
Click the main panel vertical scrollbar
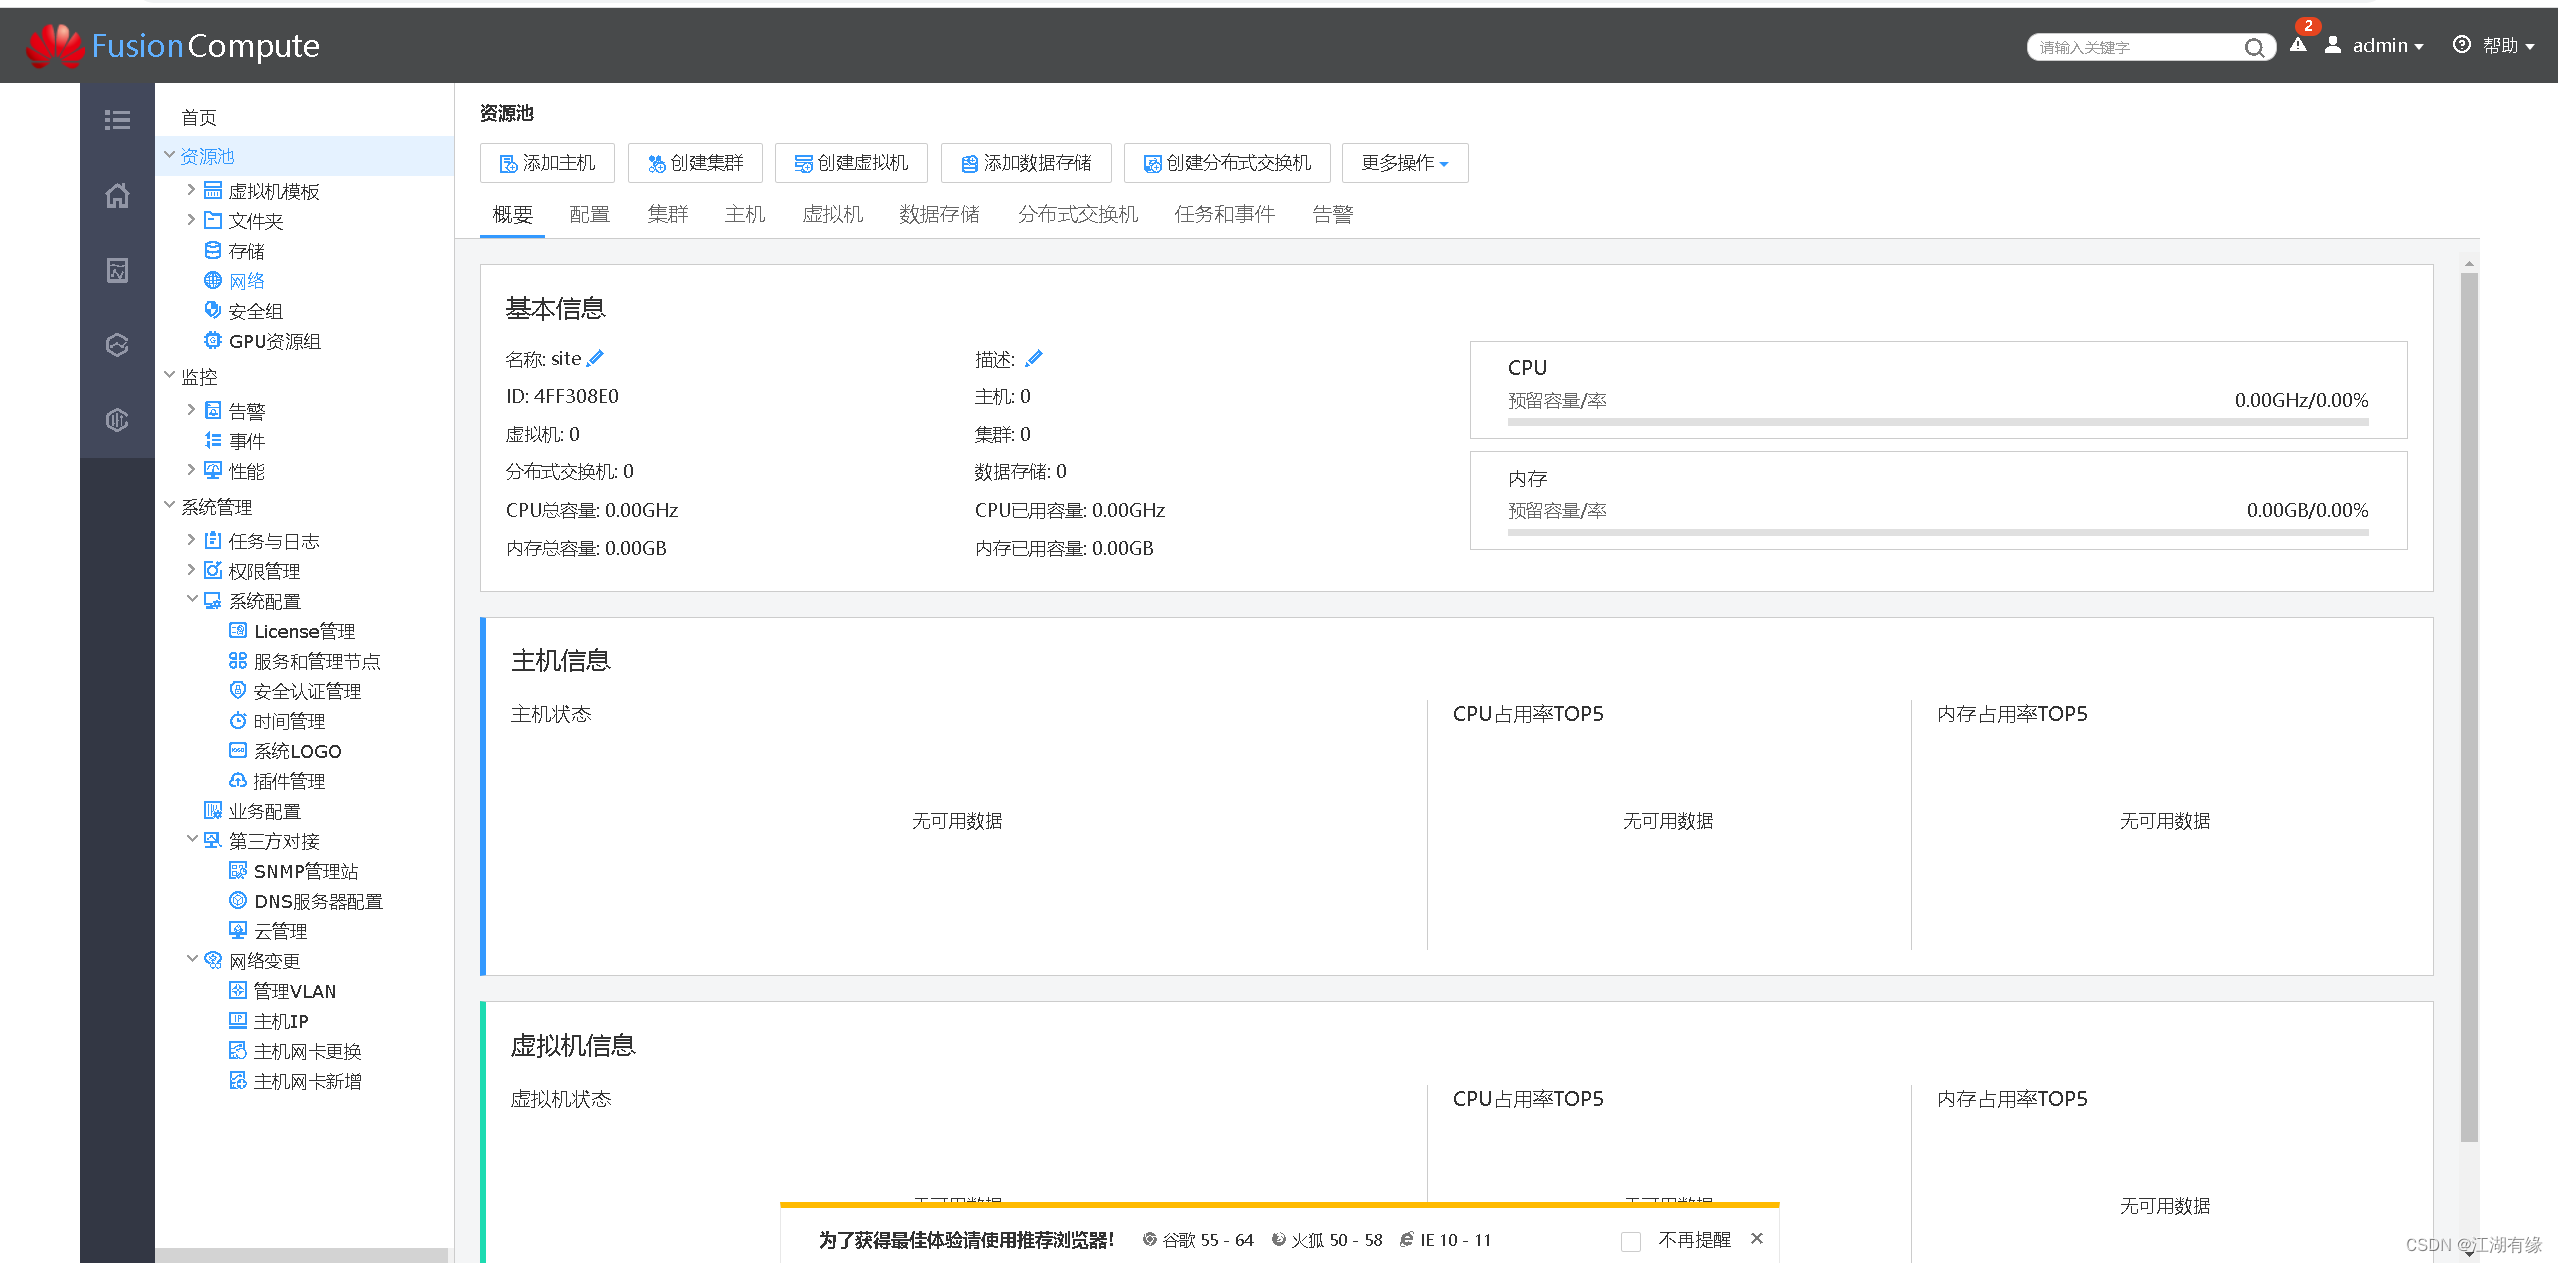[2469, 705]
